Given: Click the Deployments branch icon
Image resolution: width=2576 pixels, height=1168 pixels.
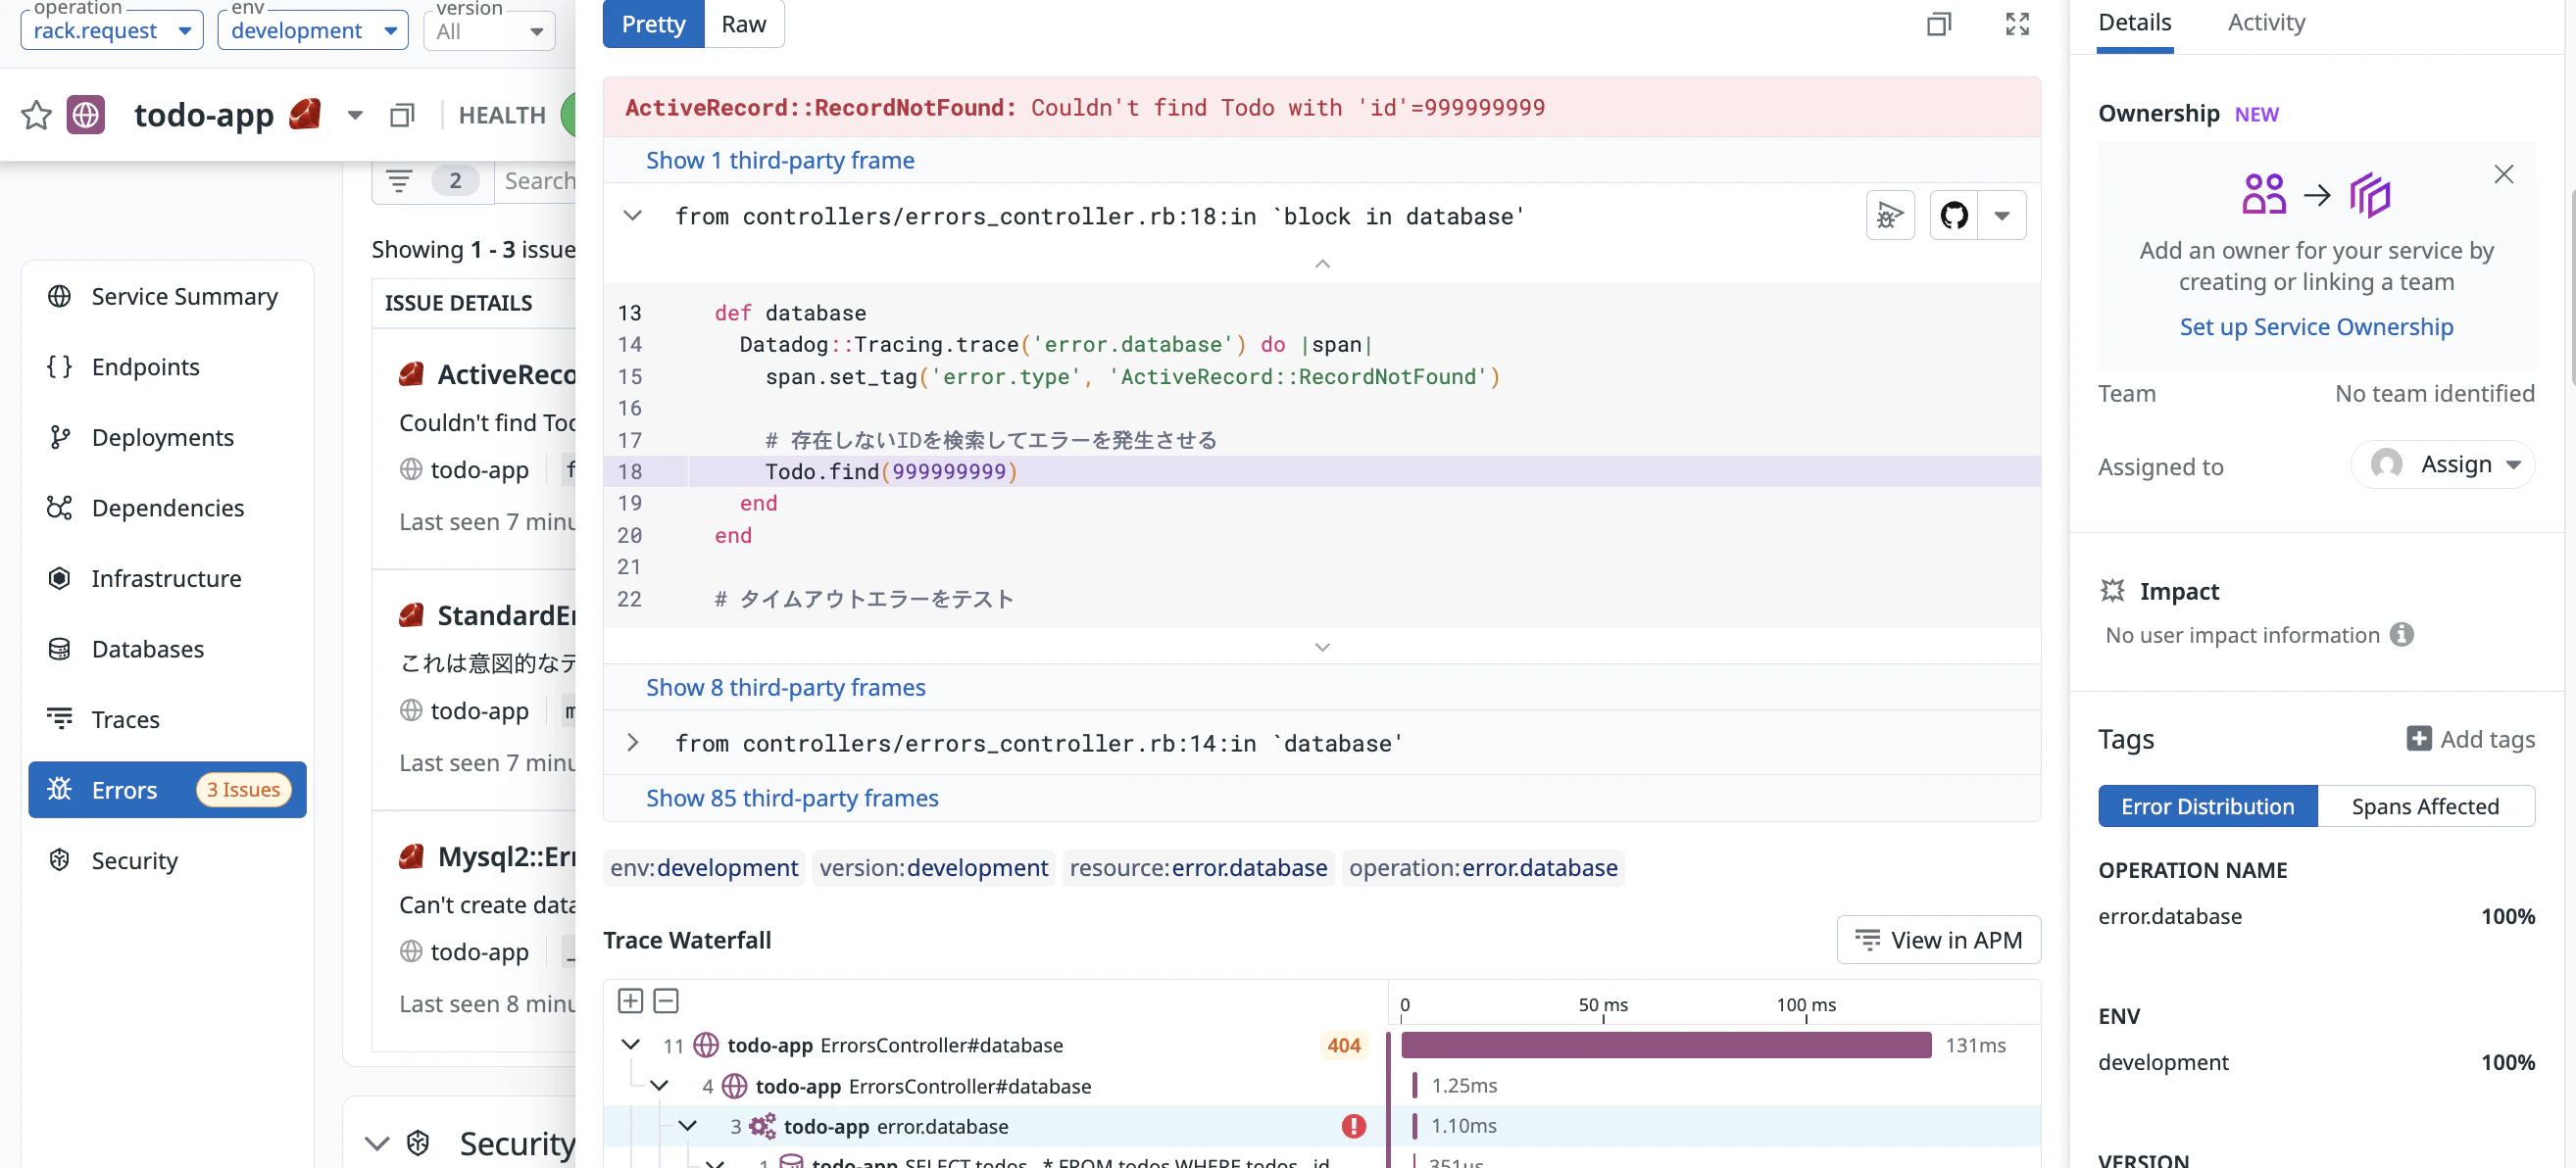Looking at the screenshot, I should click(60, 437).
